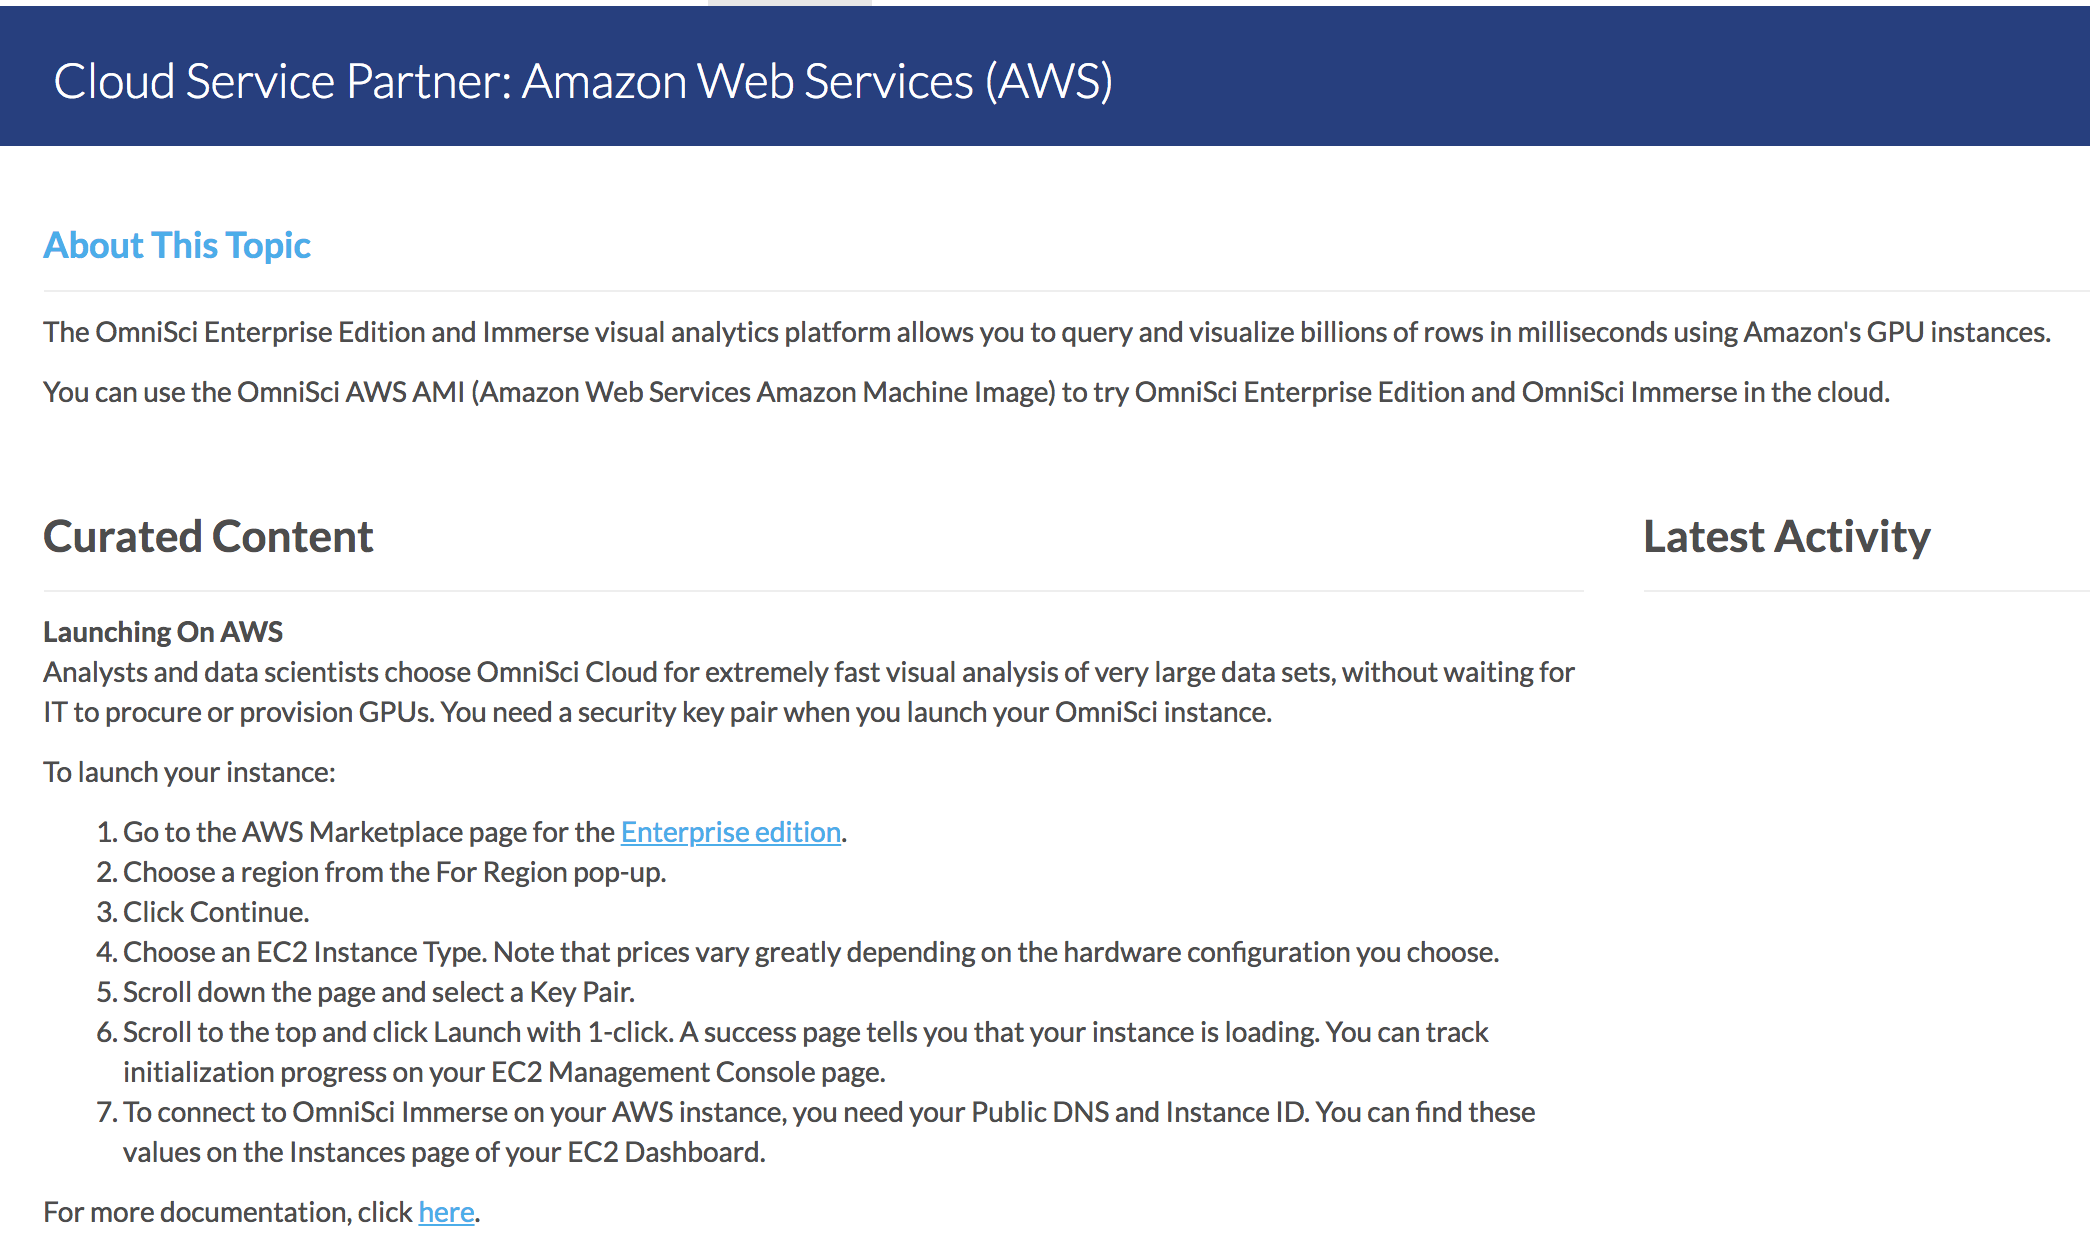This screenshot has height=1260, width=2090.
Task: Click the gray tab stub at the top edge
Action: click(789, 3)
